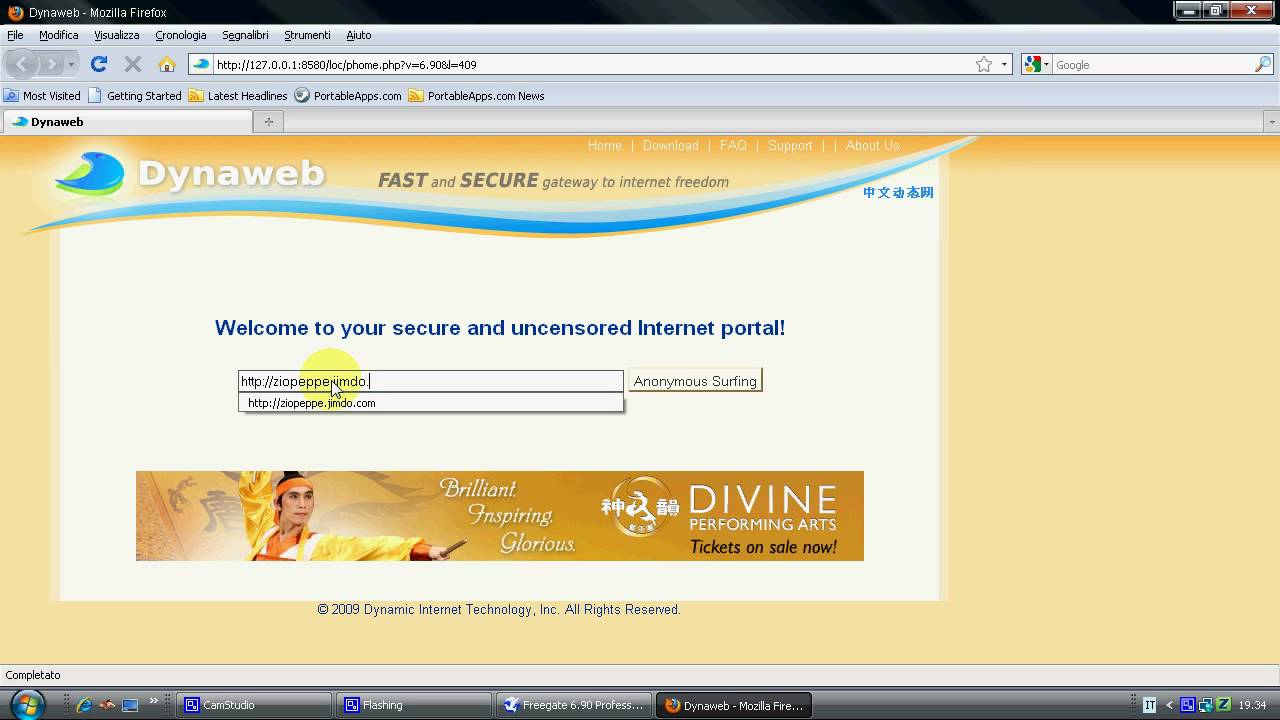
Task: Click the FAQ link on Dynaweb
Action: coord(733,145)
